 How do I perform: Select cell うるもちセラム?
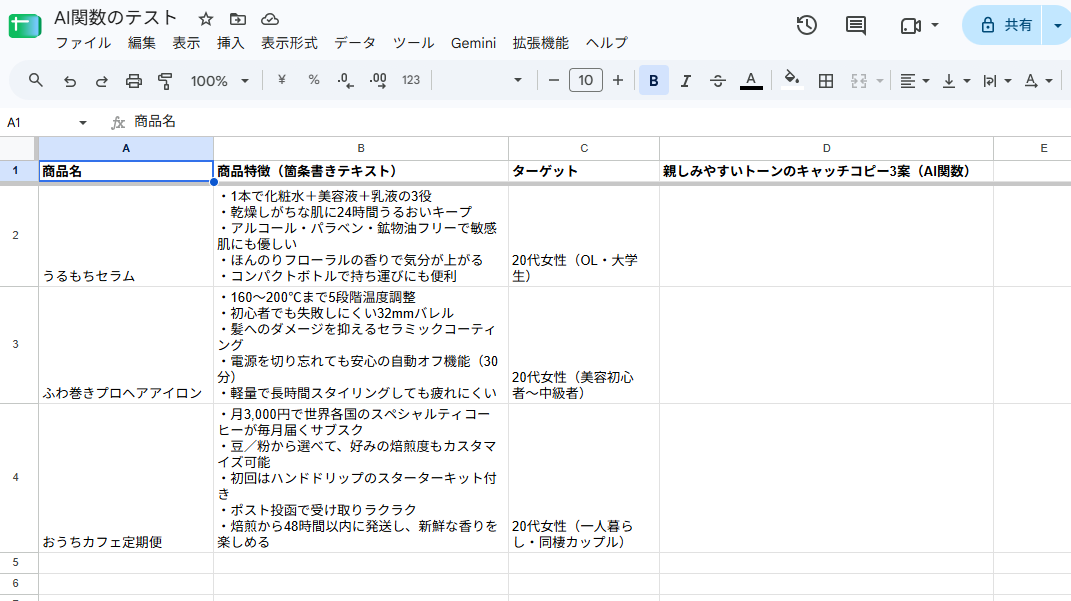126,236
